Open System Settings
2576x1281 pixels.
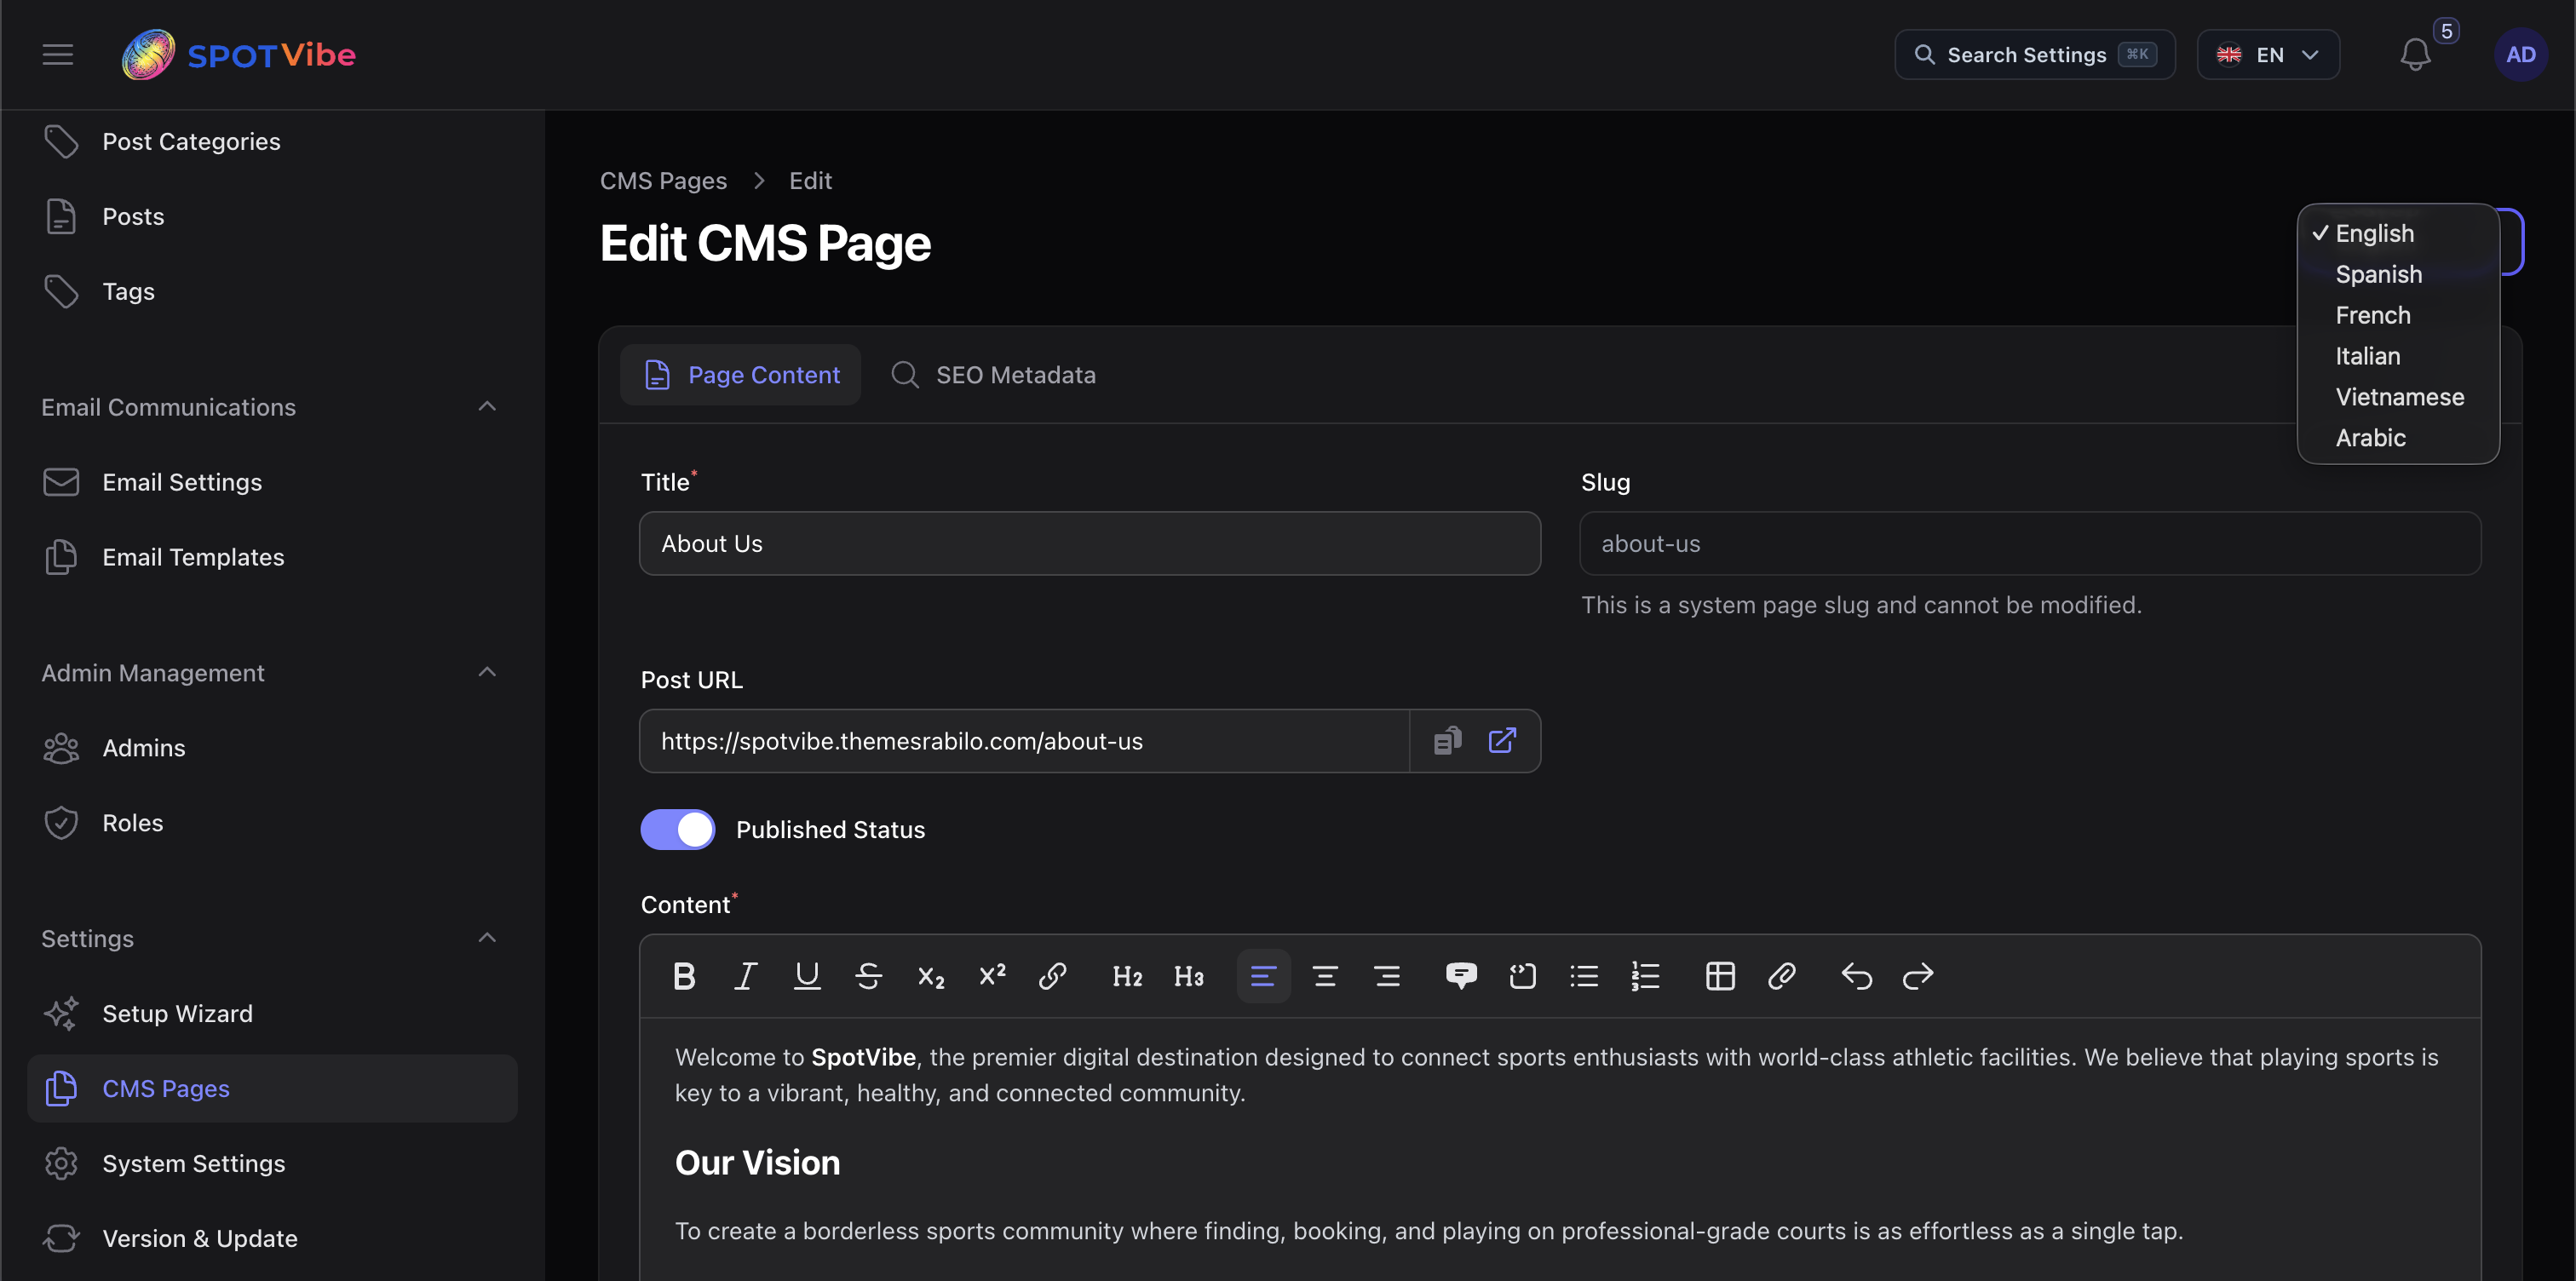coord(272,1164)
